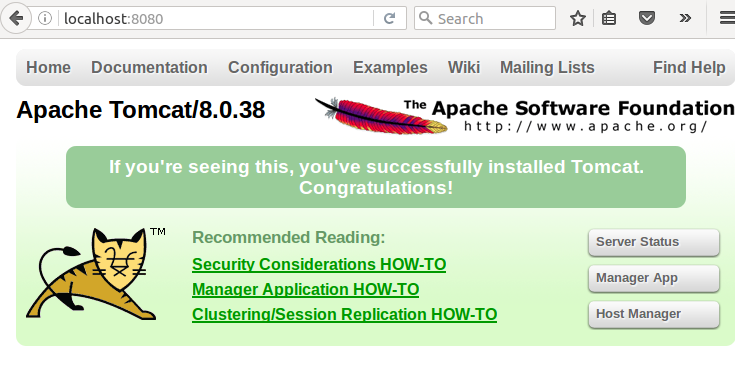Open the Find Help navigation item
Image resolution: width=735 pixels, height=366 pixels.
(x=689, y=67)
